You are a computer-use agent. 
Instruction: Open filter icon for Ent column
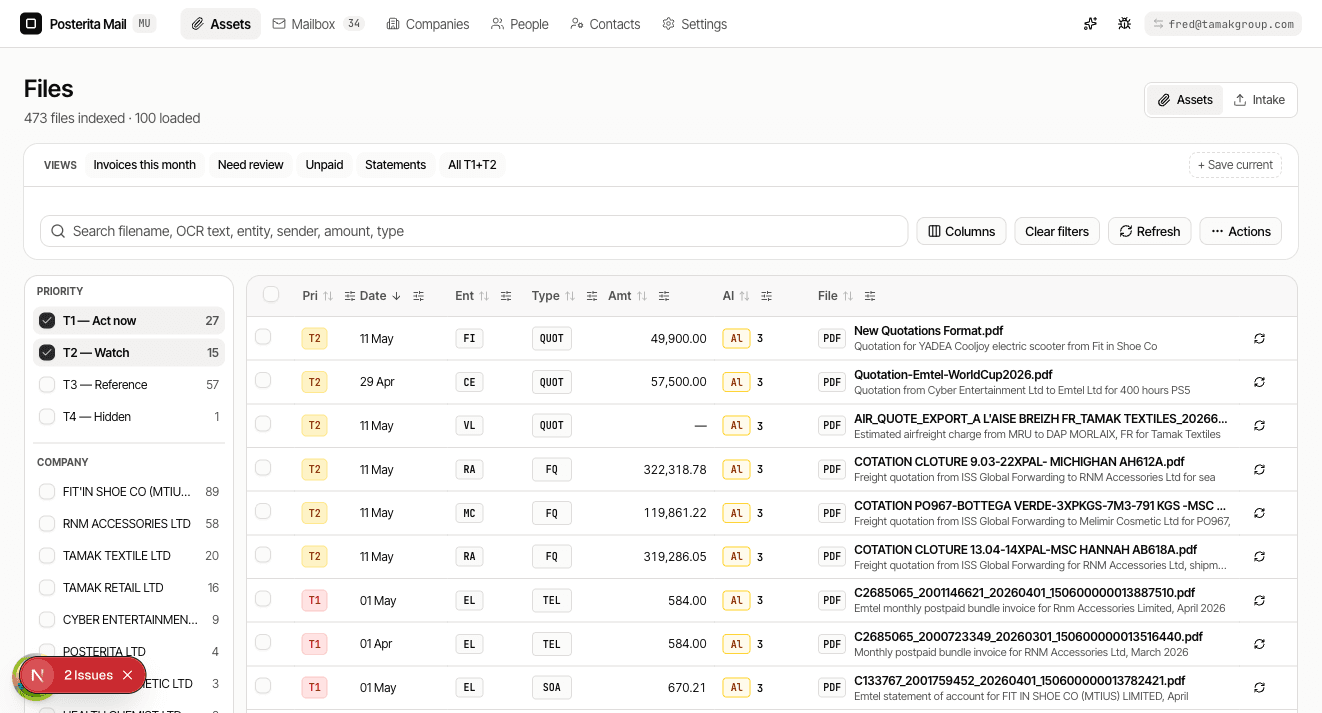[506, 296]
